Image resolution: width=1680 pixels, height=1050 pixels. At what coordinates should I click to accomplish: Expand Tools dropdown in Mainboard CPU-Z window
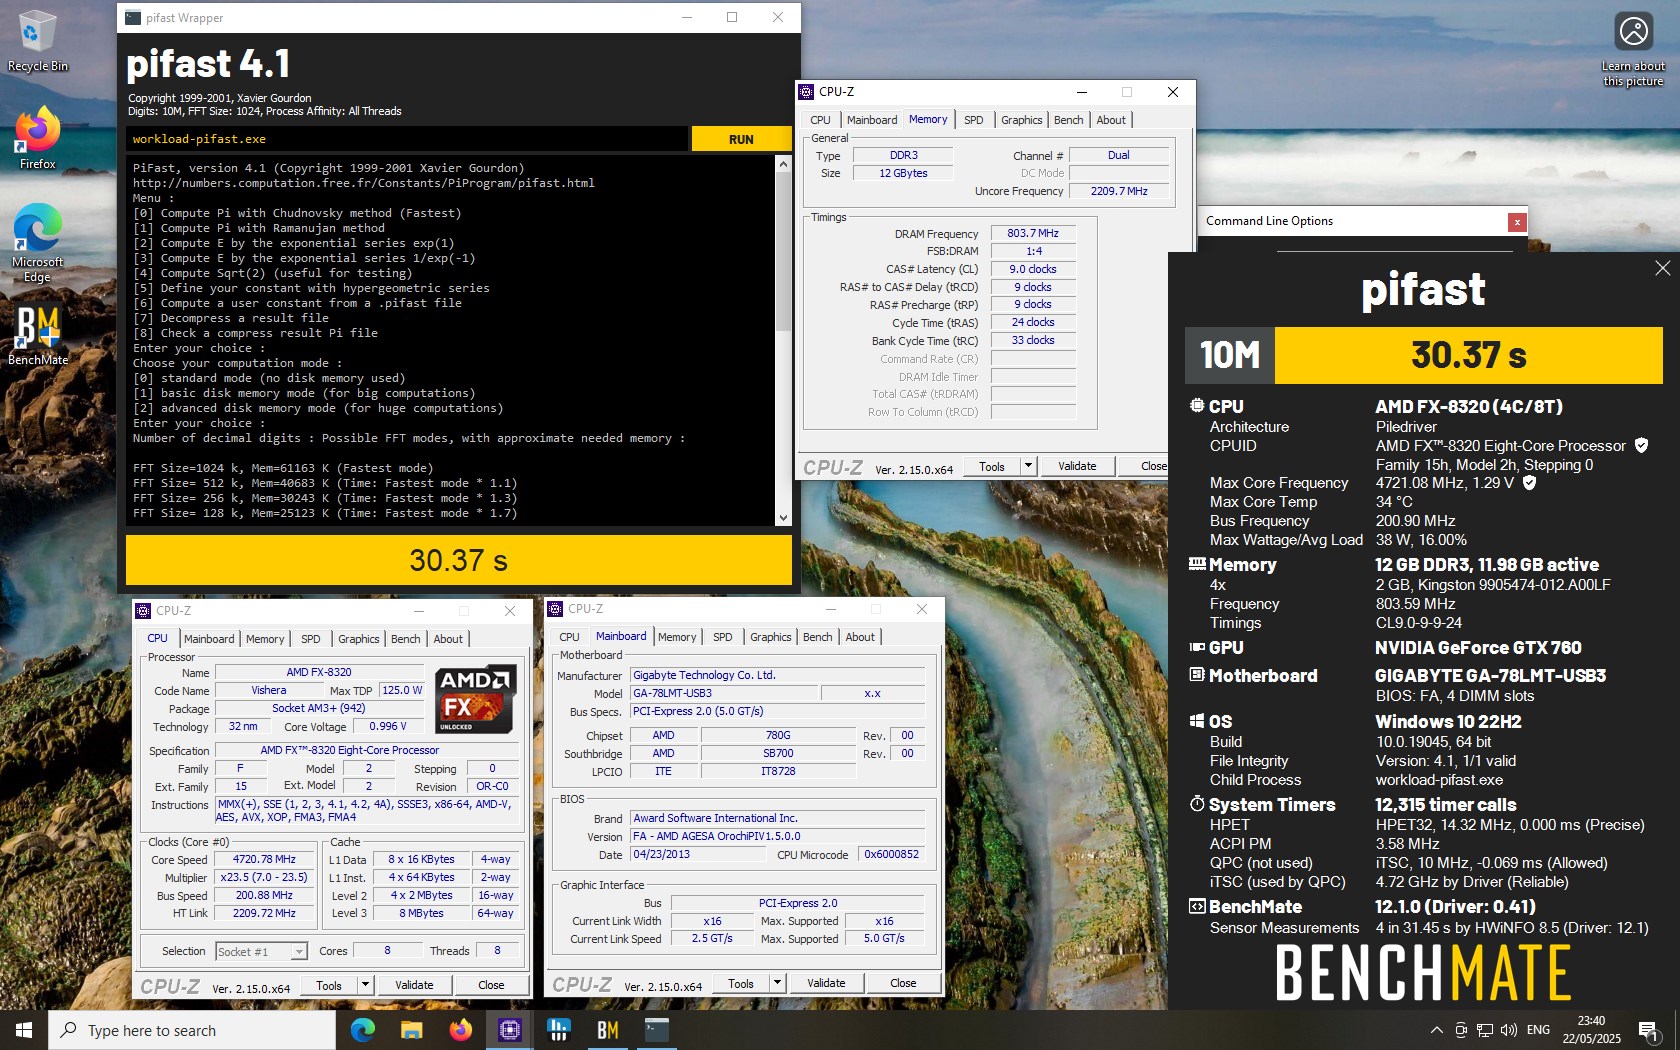[x=777, y=983]
